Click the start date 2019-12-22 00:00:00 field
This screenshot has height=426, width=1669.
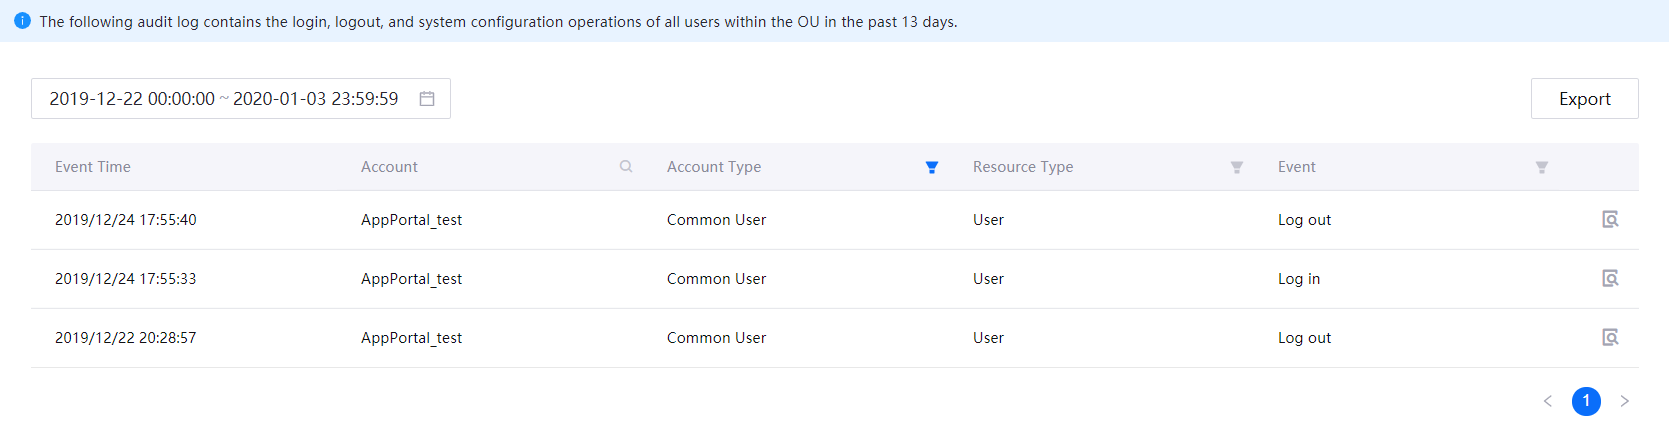coord(132,99)
